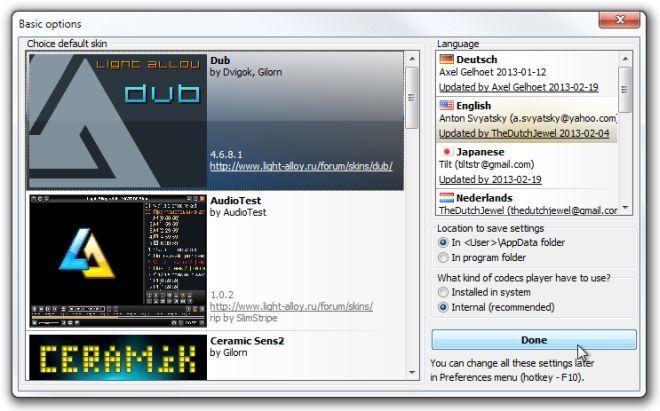Click the Ceramic Sens2 skin title
This screenshot has height=411, width=660.
click(x=247, y=341)
